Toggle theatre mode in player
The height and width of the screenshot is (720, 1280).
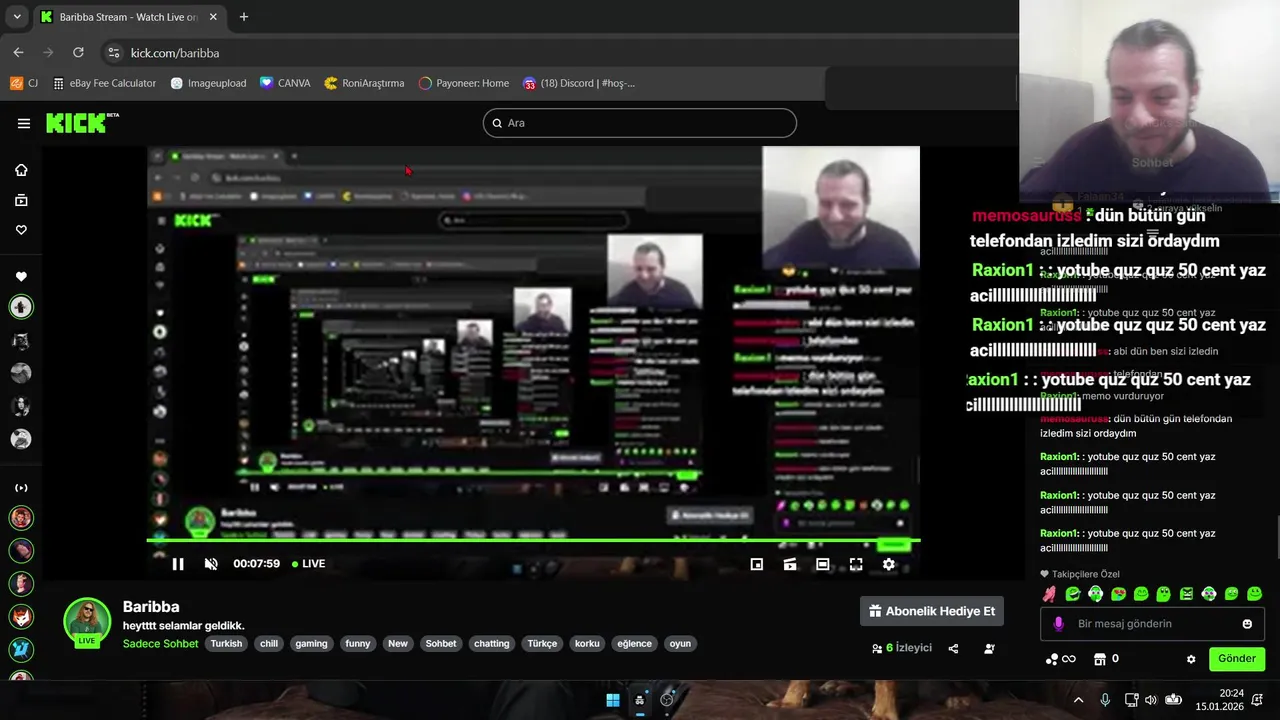coord(822,564)
